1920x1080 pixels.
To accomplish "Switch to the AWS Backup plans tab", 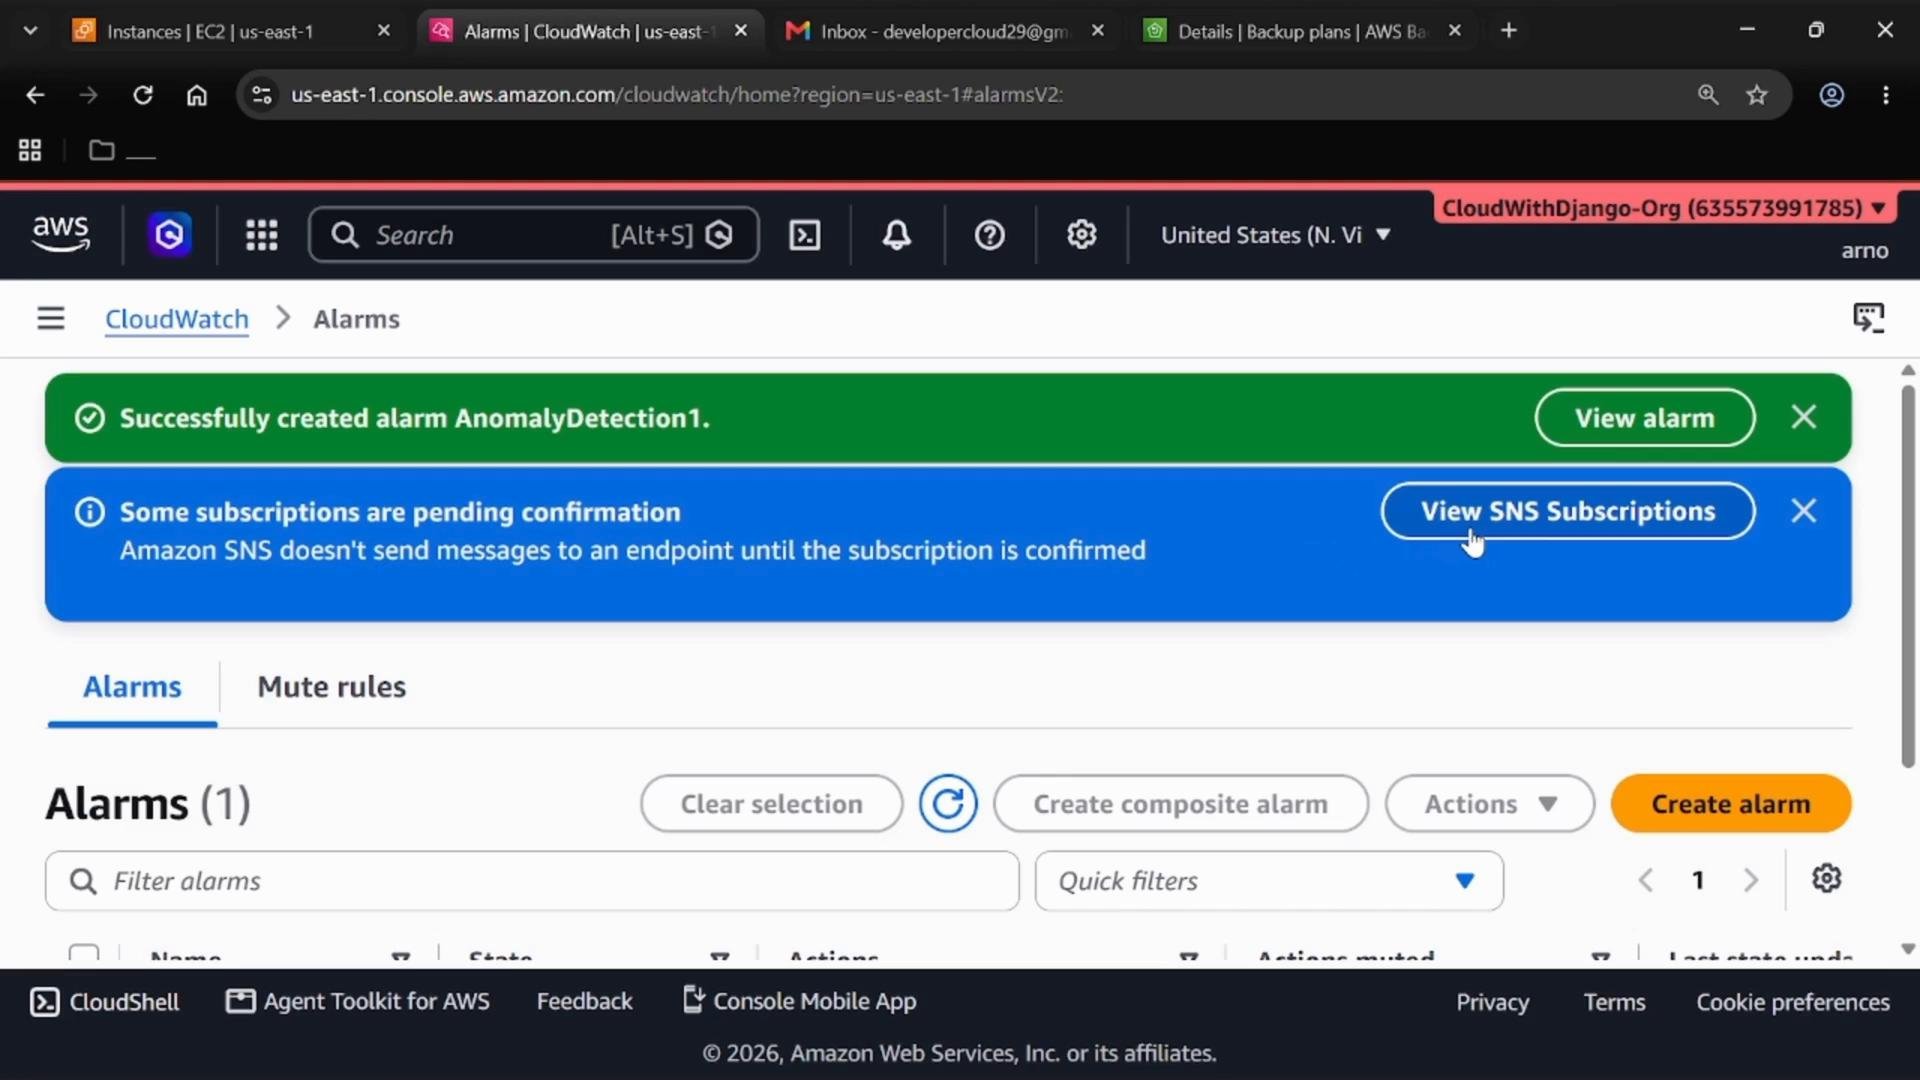I will [x=1302, y=31].
